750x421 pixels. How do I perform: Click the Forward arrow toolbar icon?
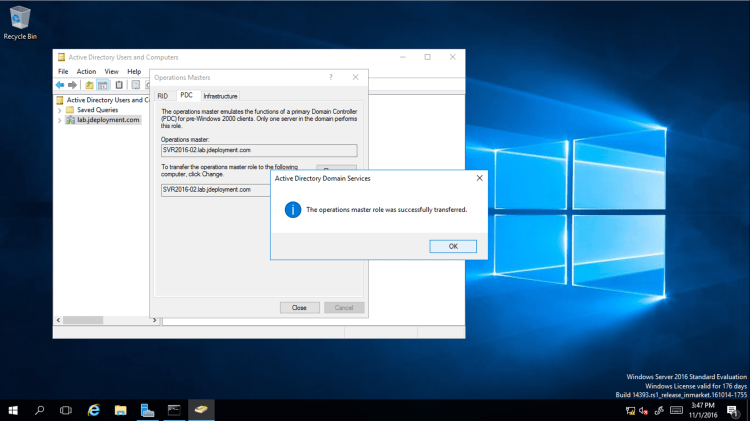tap(73, 85)
